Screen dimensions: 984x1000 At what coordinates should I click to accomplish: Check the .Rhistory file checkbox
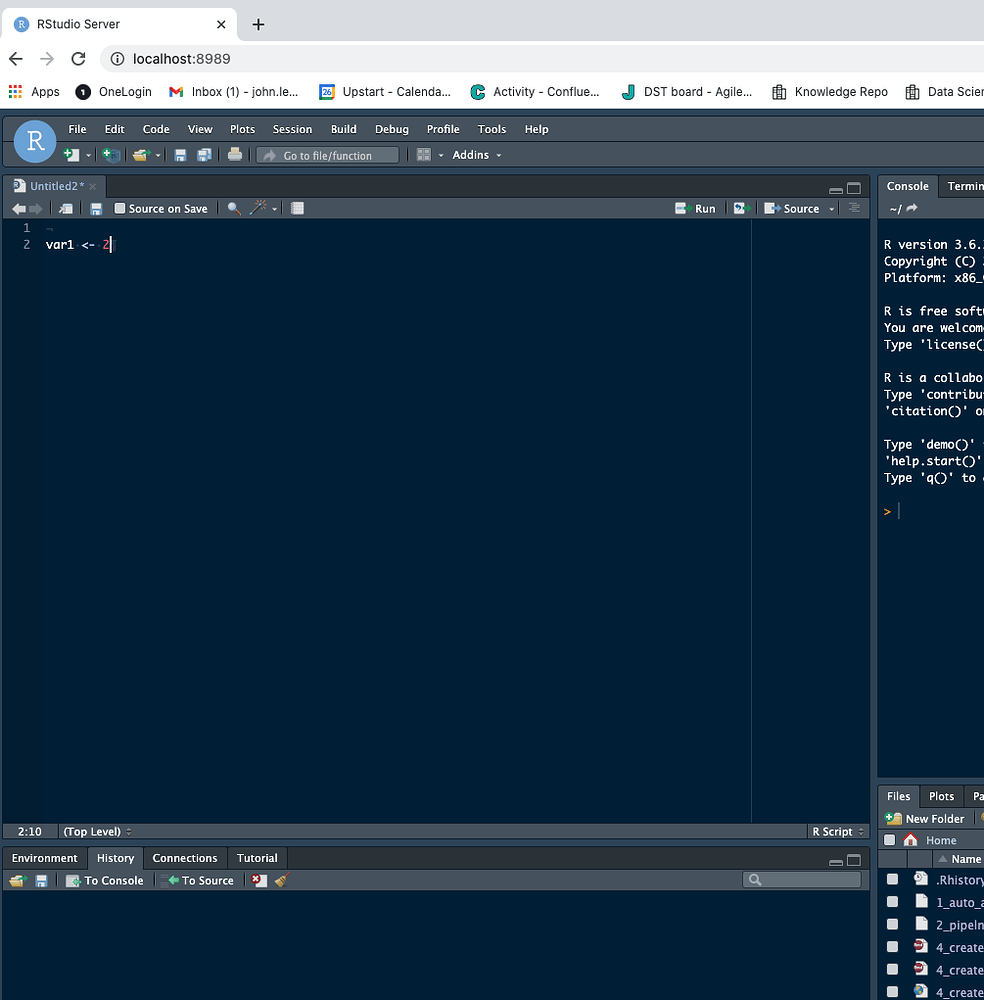click(x=893, y=879)
